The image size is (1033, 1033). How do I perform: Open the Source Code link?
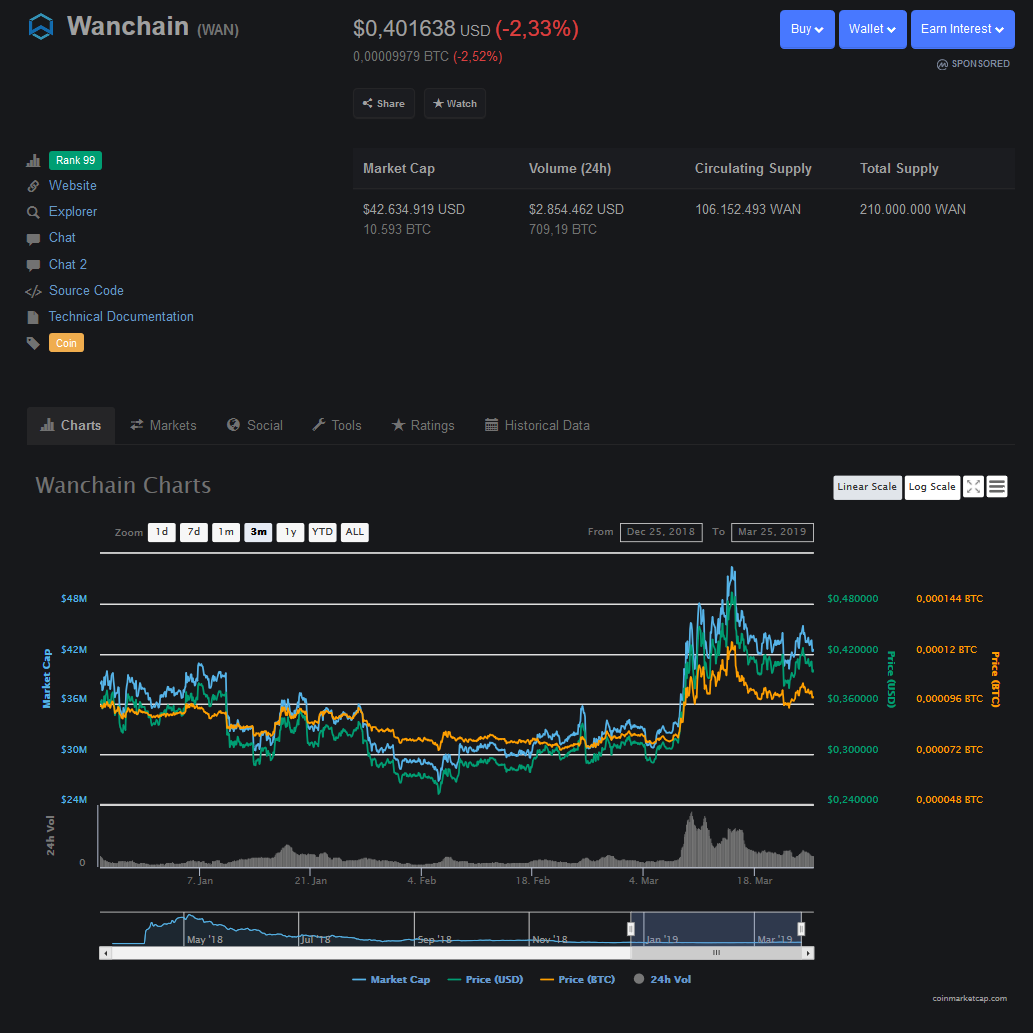click(x=86, y=291)
